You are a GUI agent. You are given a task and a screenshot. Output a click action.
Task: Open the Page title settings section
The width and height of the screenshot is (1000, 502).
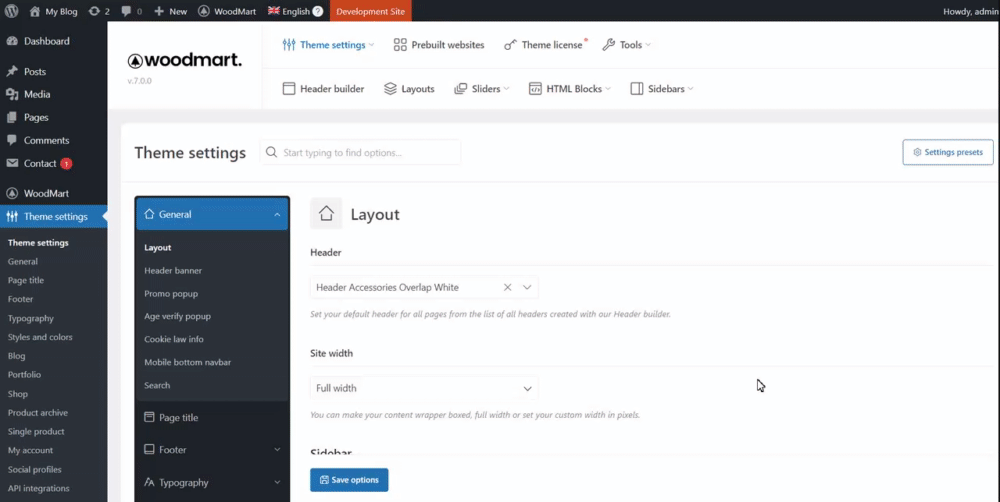(x=212, y=417)
